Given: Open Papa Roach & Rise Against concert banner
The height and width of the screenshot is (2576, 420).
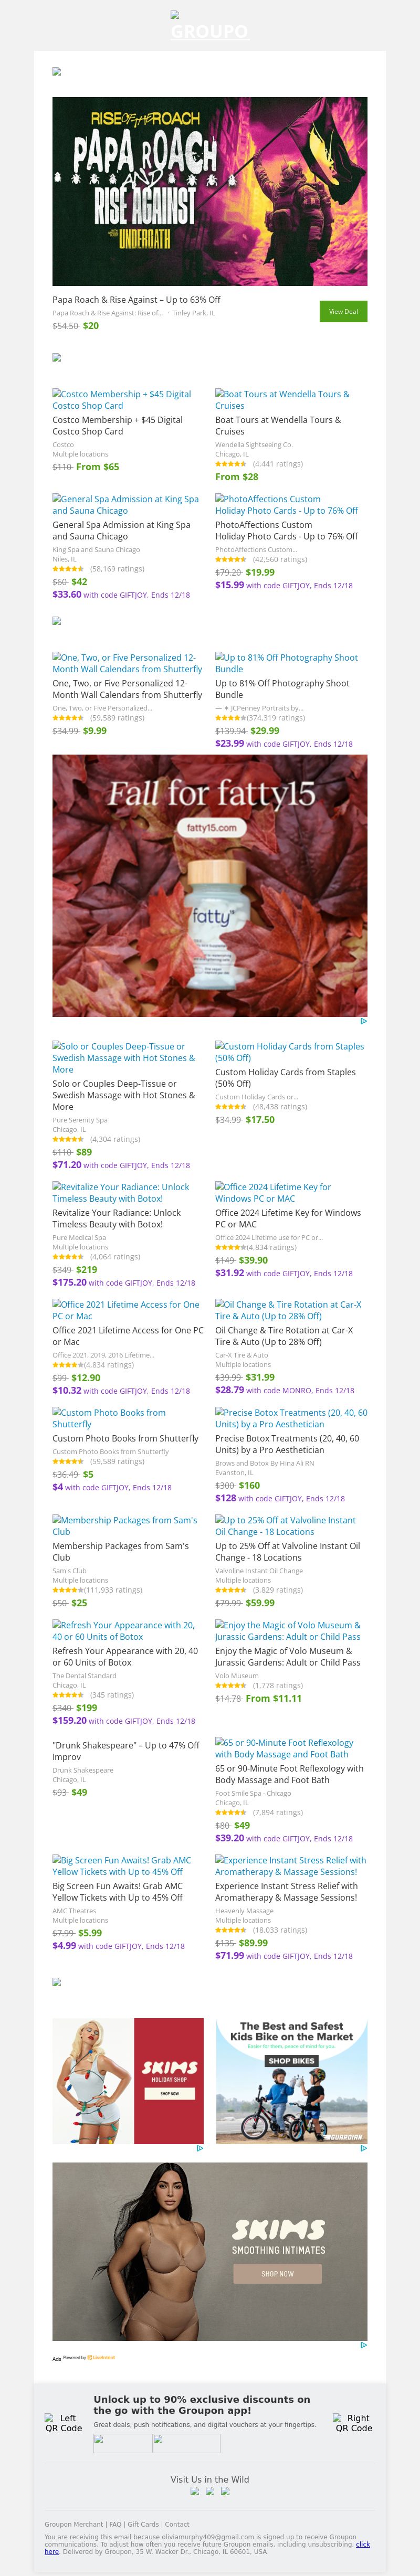Looking at the screenshot, I should pos(210,191).
